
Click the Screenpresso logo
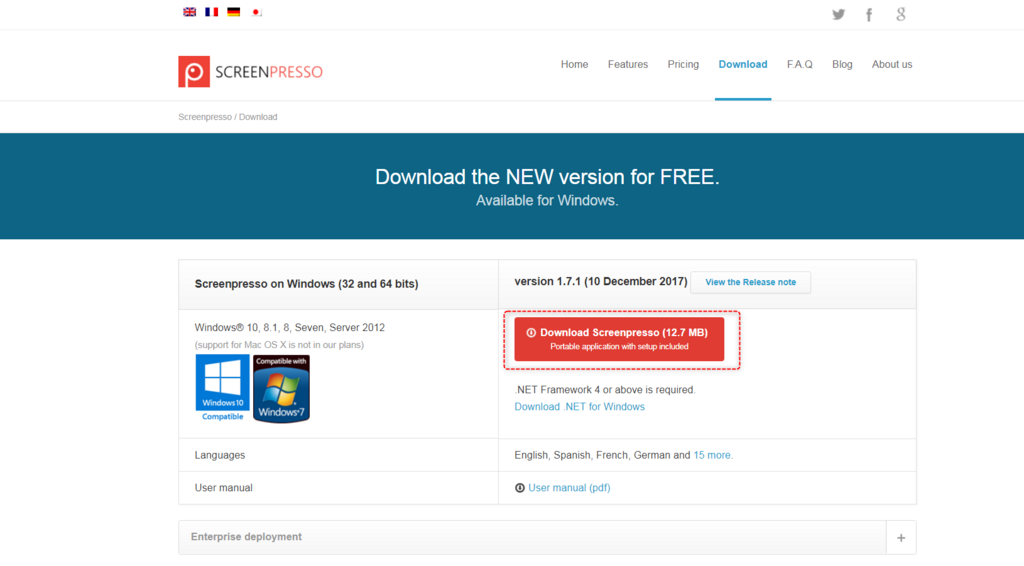pyautogui.click(x=251, y=71)
